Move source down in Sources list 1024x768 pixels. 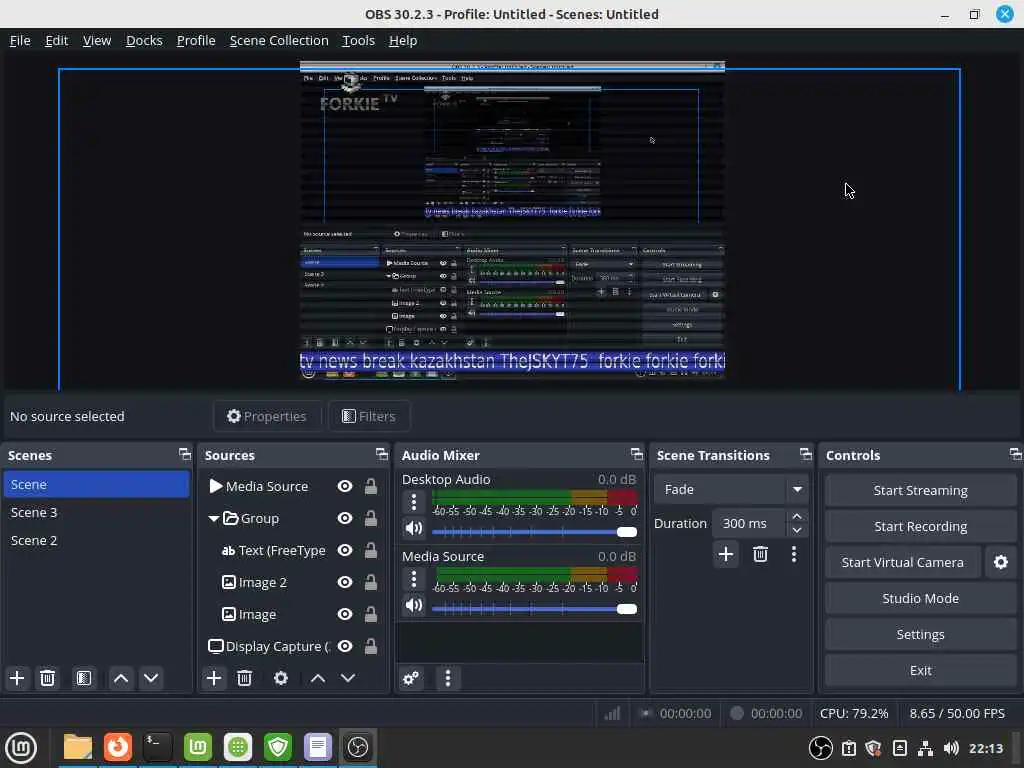(348, 678)
